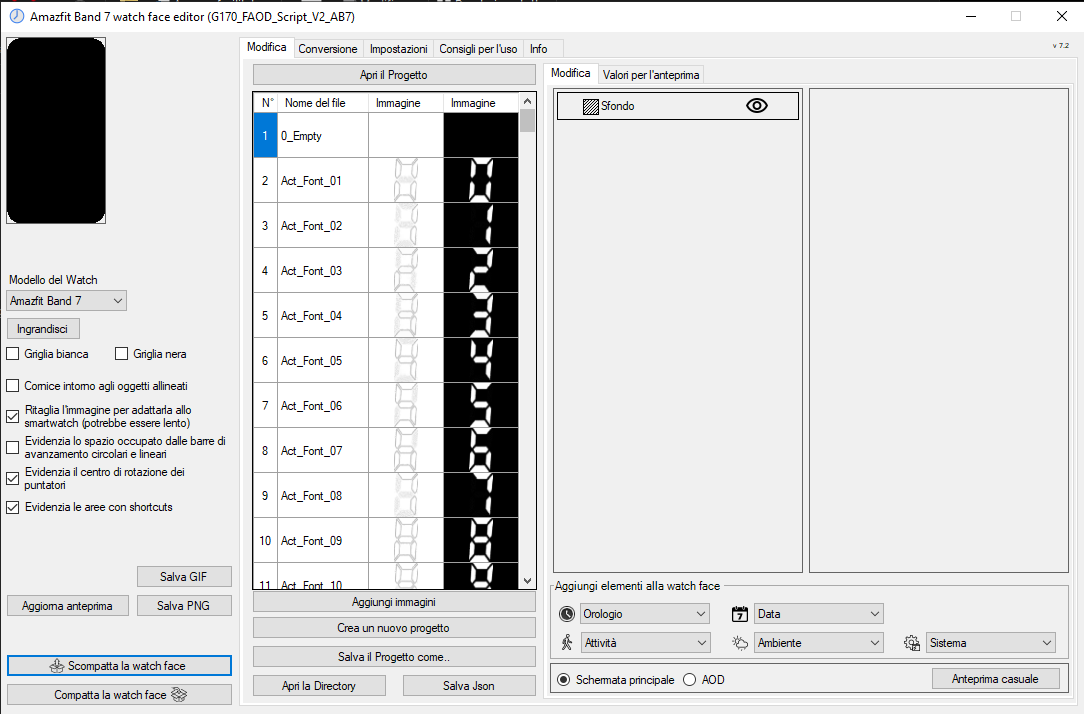Toggle Cornice intorno agli oggetti allineati
The height and width of the screenshot is (714, 1084).
pos(12,386)
